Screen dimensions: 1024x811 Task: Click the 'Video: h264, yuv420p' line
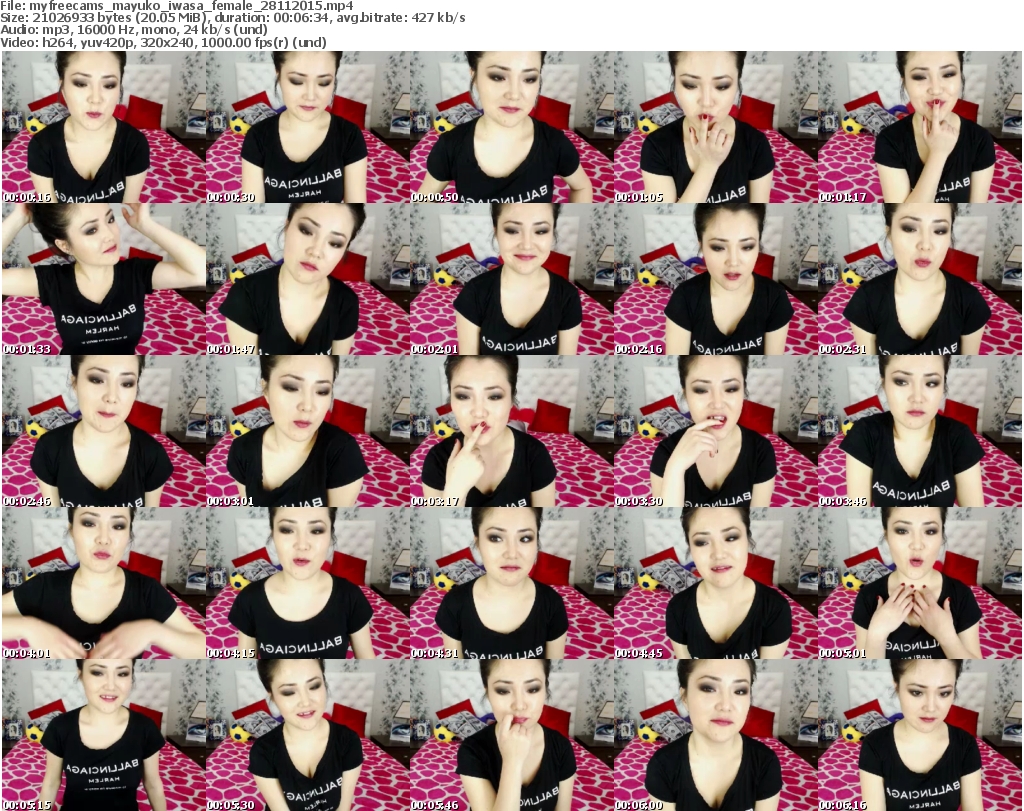click(163, 42)
